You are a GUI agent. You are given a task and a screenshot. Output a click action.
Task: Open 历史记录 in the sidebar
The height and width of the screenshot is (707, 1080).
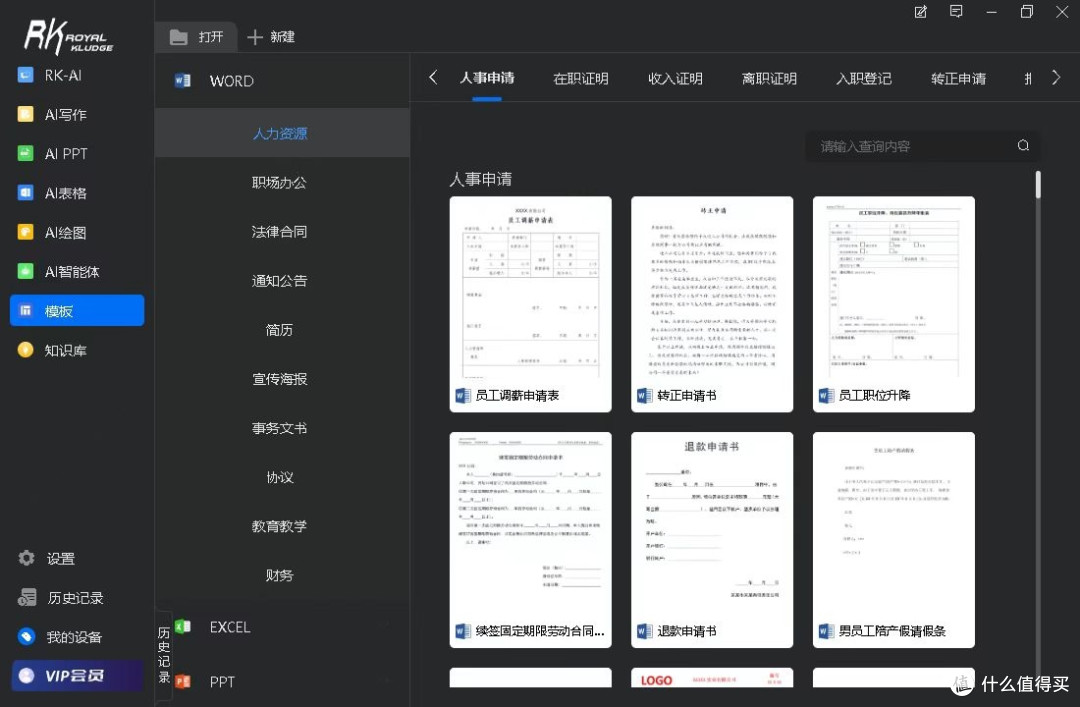(x=61, y=597)
